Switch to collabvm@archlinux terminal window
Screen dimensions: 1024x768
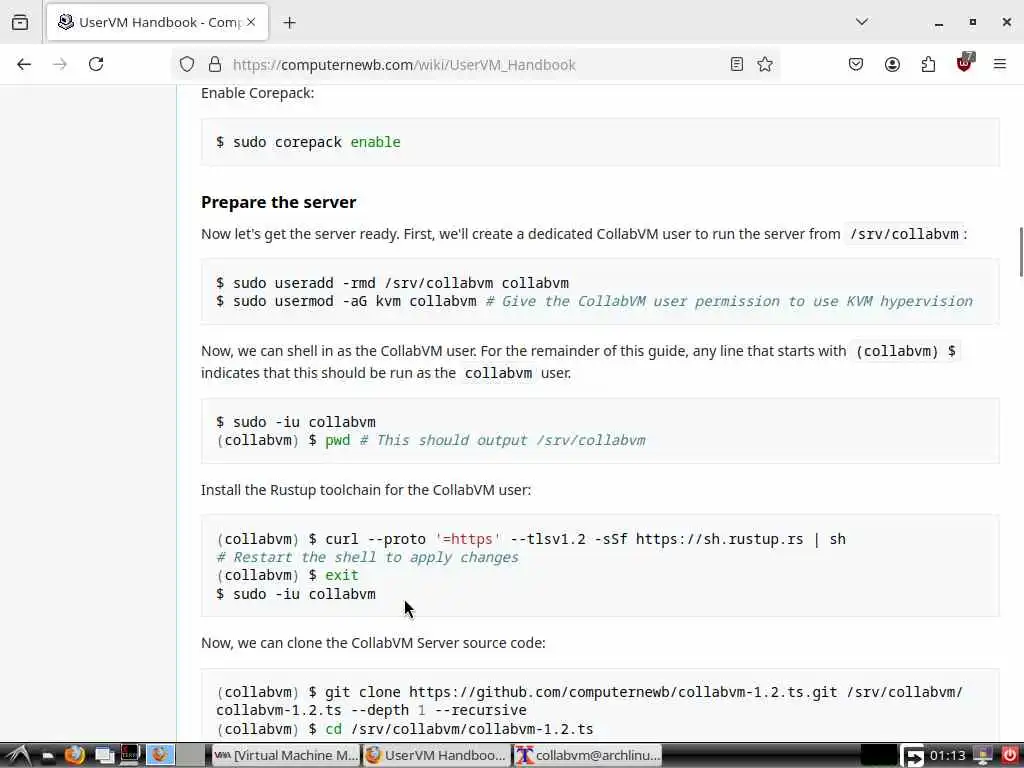tap(587, 756)
